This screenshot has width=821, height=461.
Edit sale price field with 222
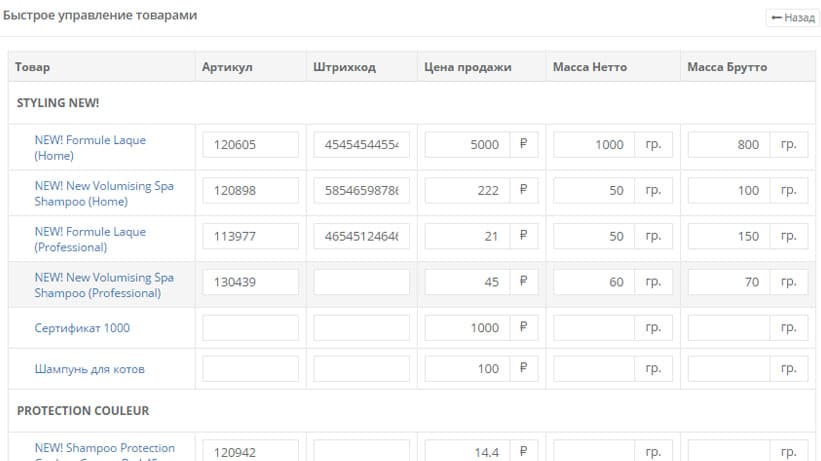click(x=467, y=190)
